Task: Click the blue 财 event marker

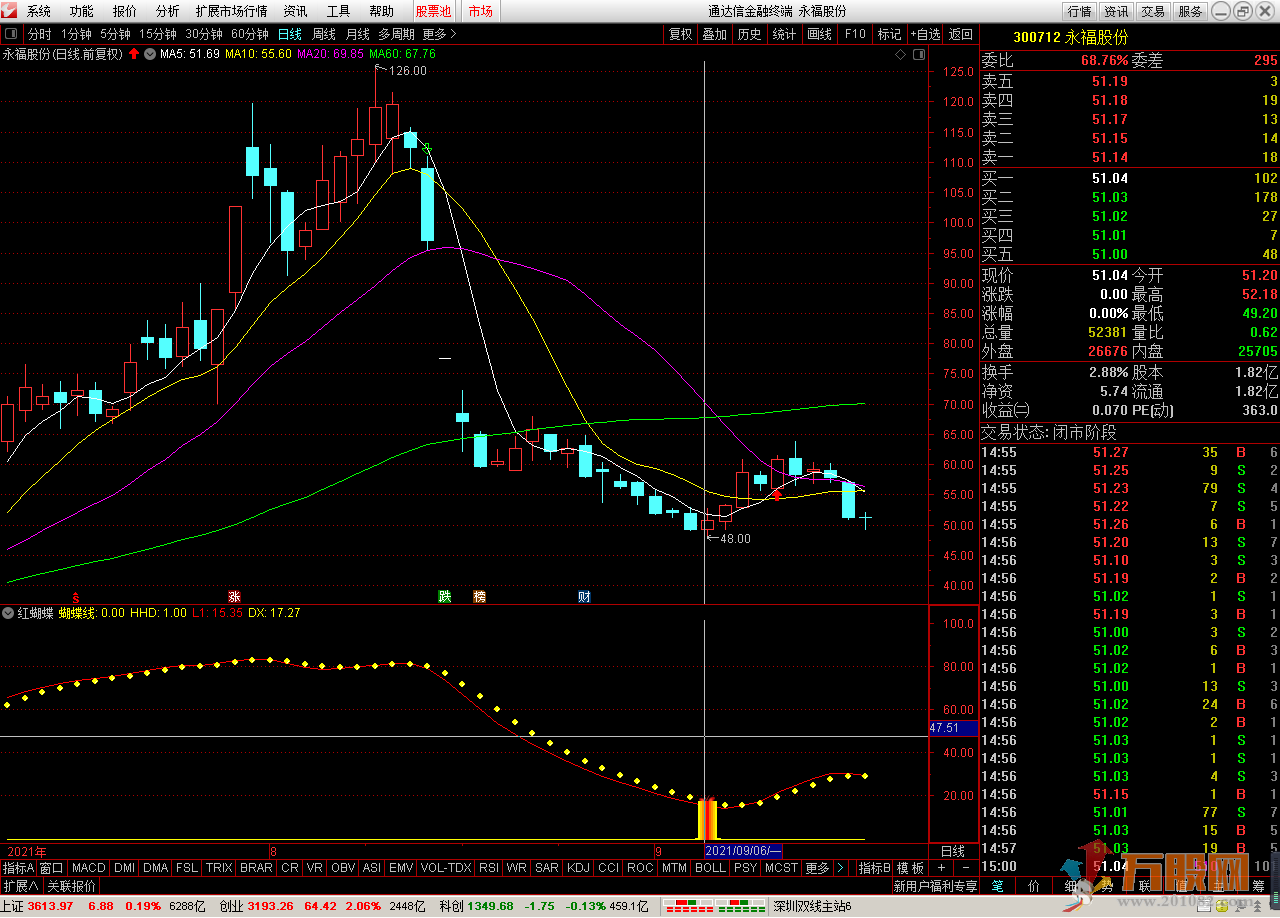Action: 584,597
